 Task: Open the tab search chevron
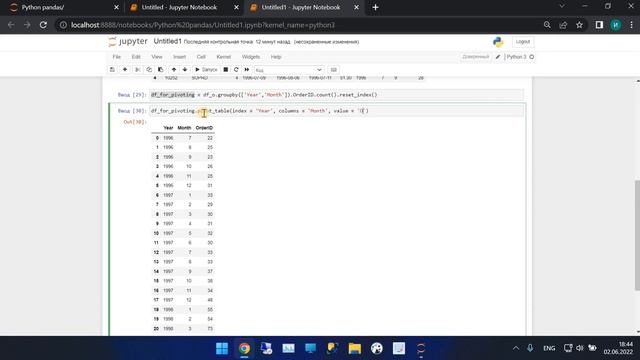(562, 6)
